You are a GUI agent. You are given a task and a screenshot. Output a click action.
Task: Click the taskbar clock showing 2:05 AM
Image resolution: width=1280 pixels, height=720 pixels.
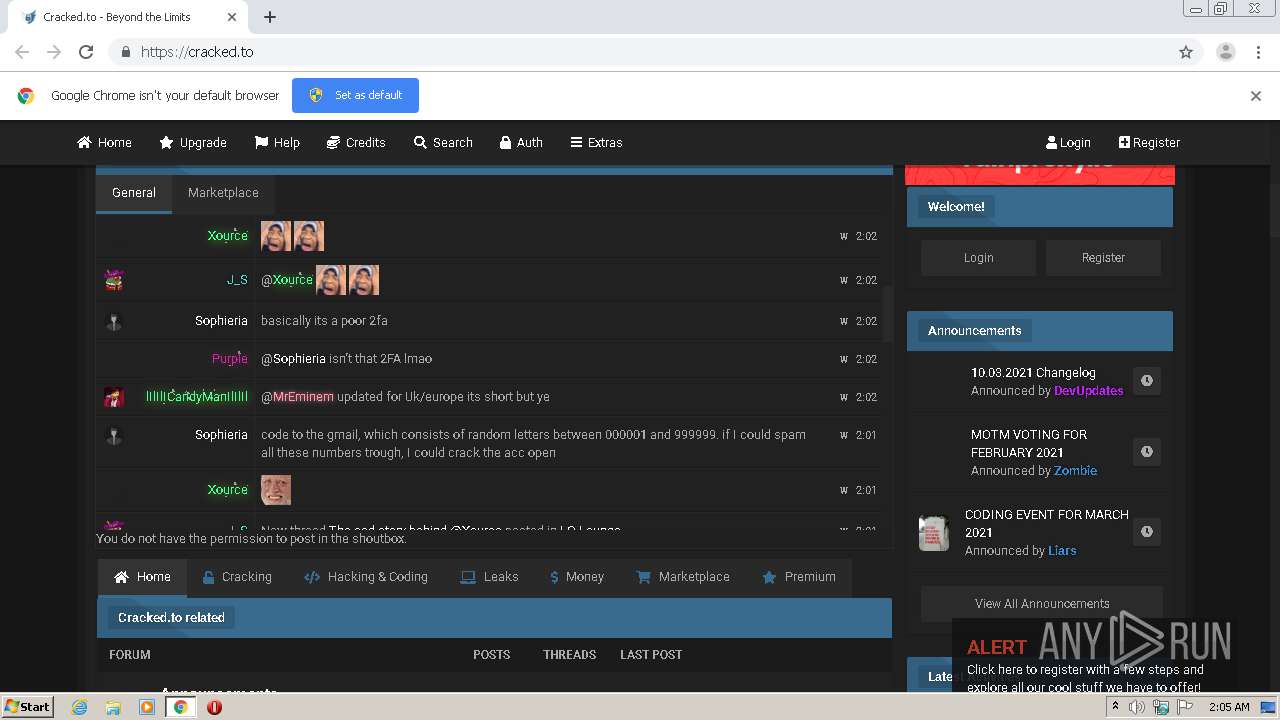tap(1229, 707)
